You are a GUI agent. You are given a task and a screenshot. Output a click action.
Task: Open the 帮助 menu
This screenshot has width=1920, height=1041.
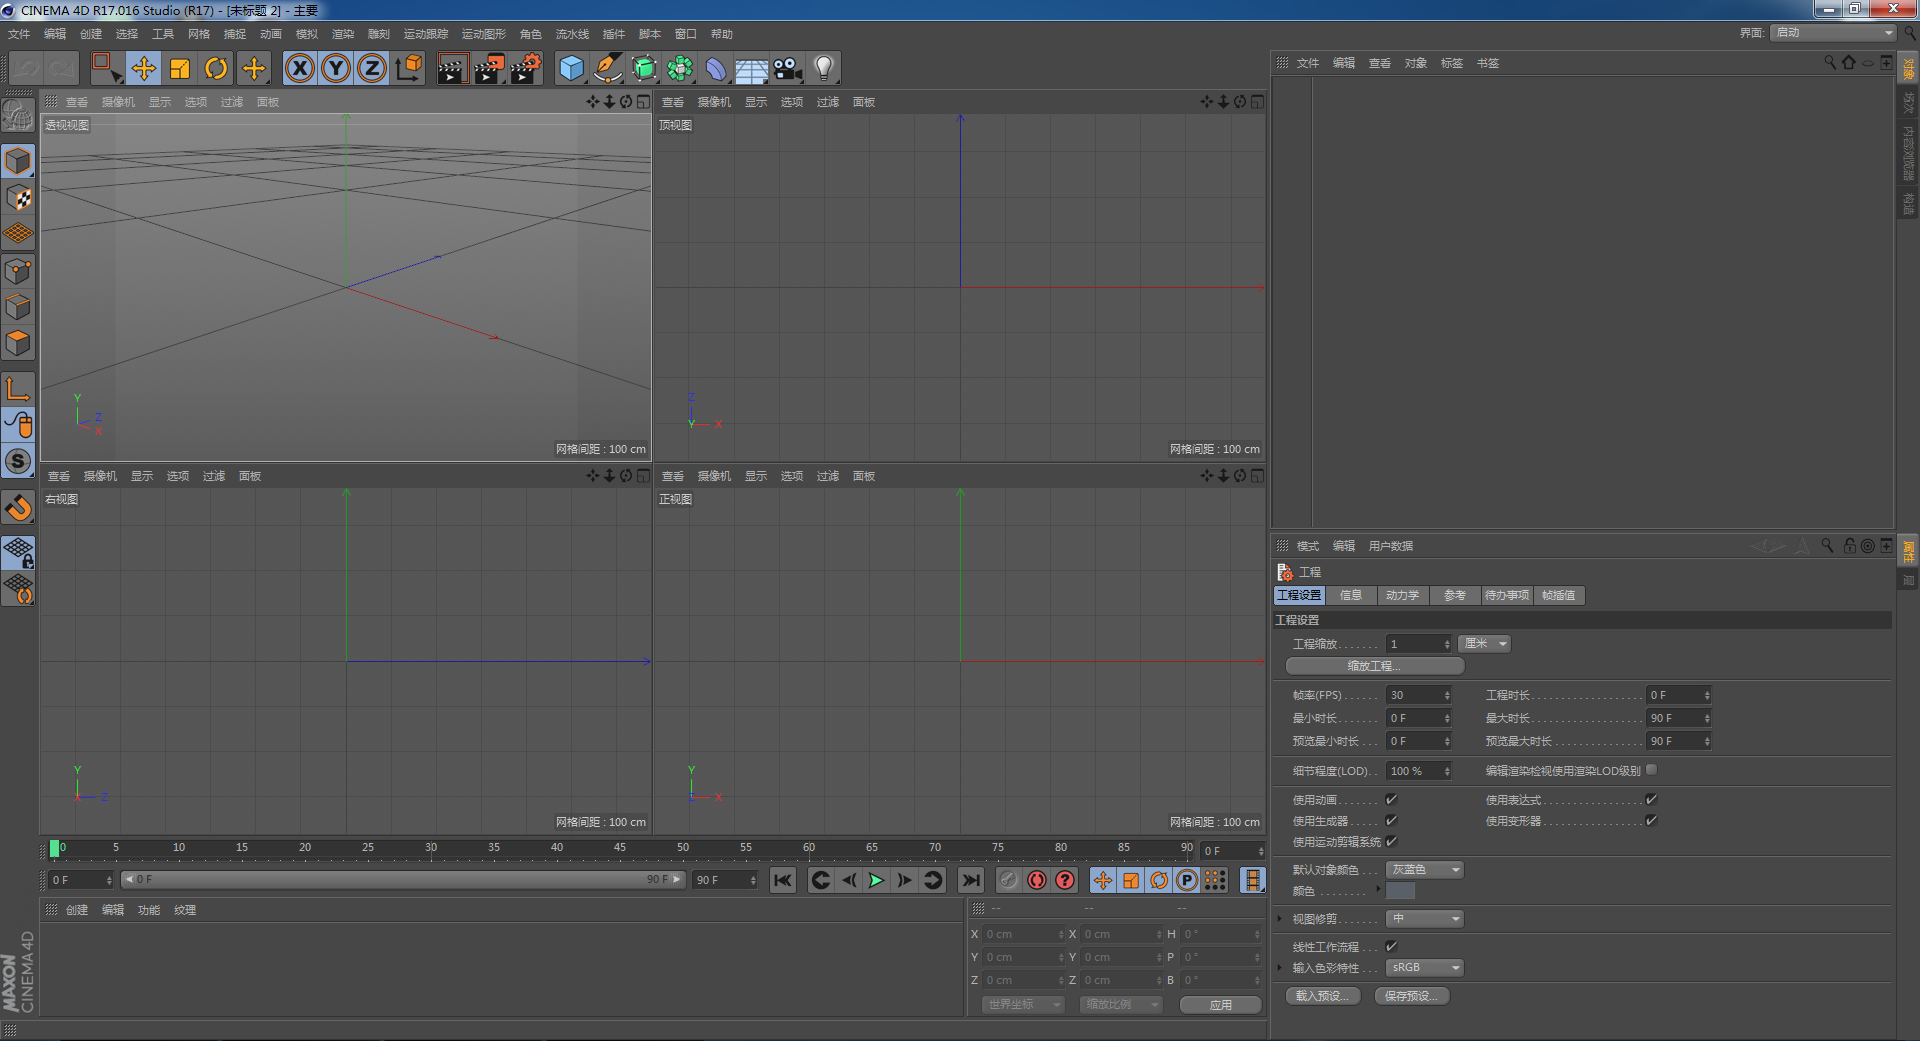[722, 34]
